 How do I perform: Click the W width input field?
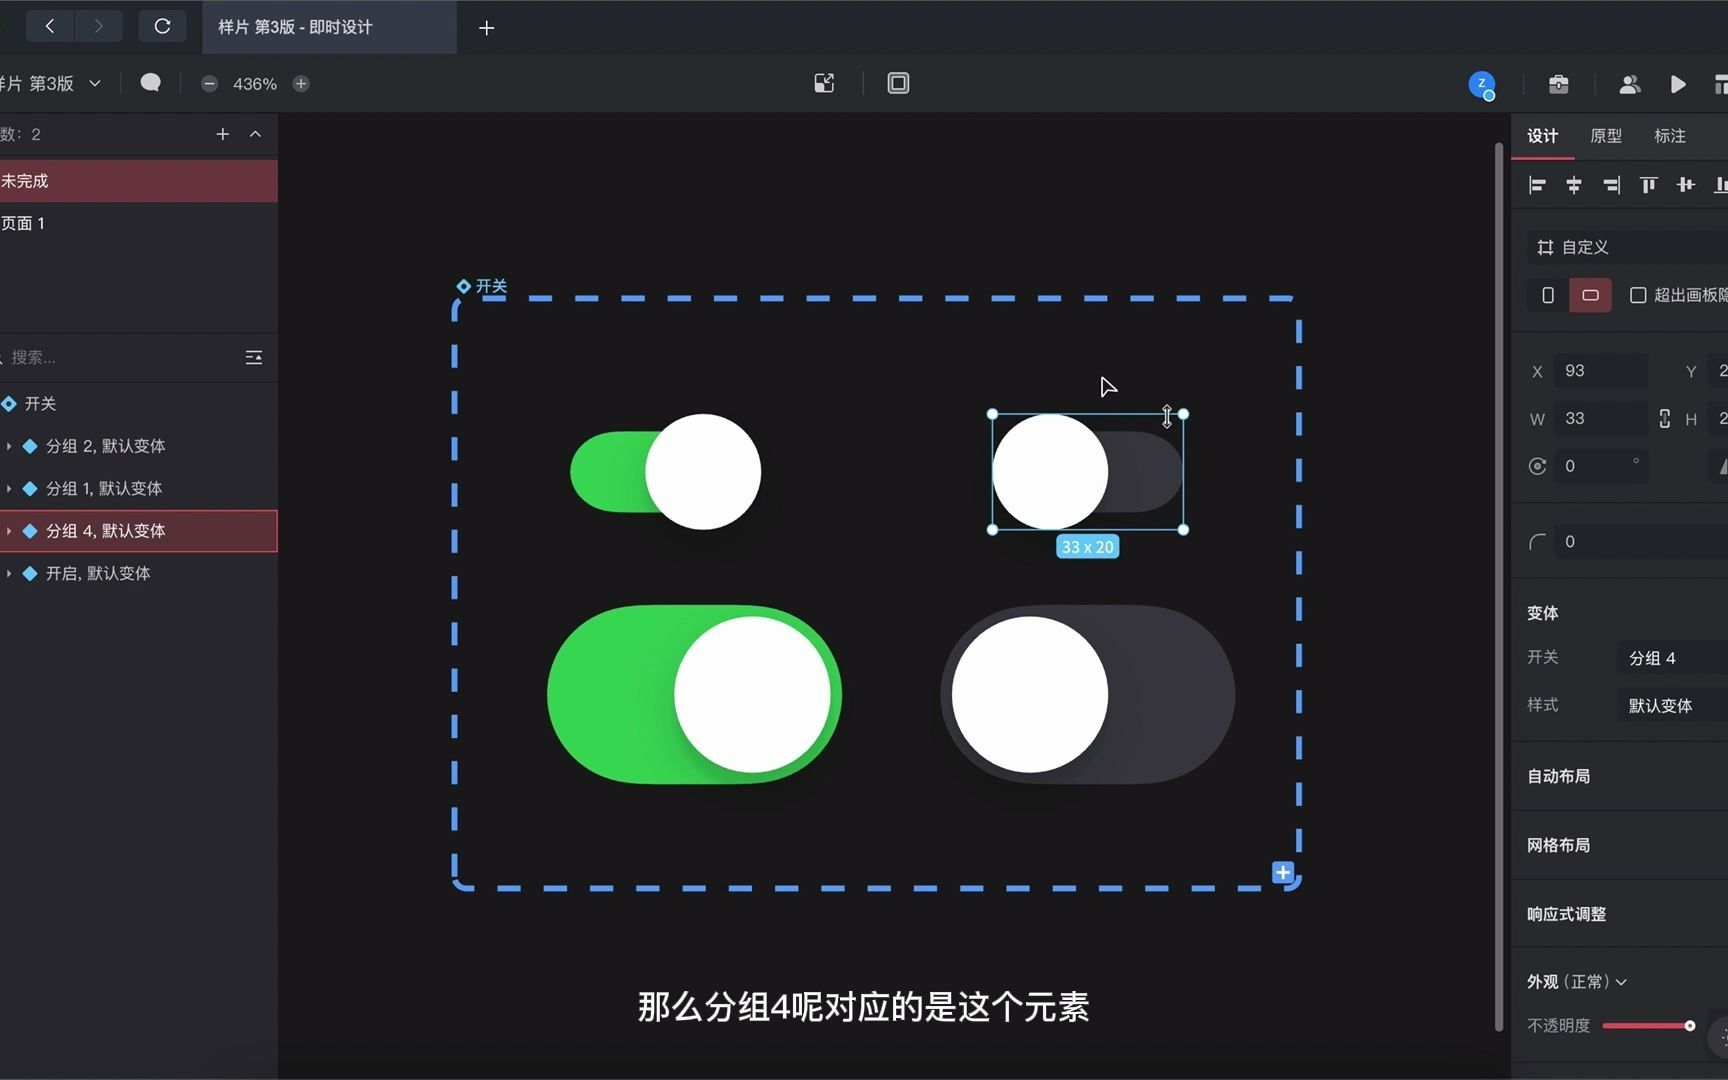pos(1601,418)
